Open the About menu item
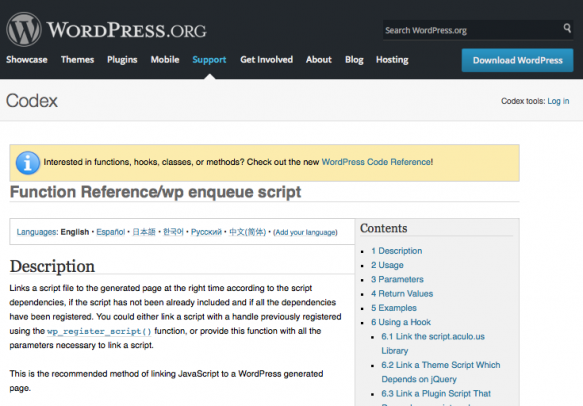Viewport: 583px width, 406px height. [319, 59]
